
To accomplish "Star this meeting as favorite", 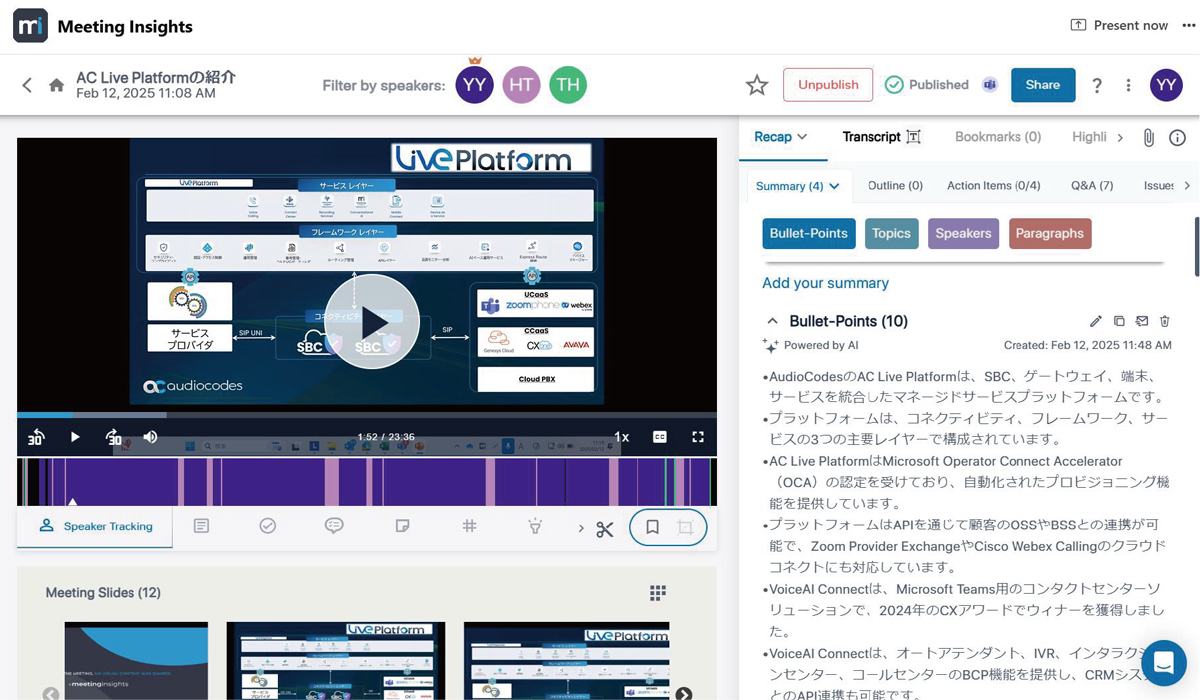I will click(757, 85).
